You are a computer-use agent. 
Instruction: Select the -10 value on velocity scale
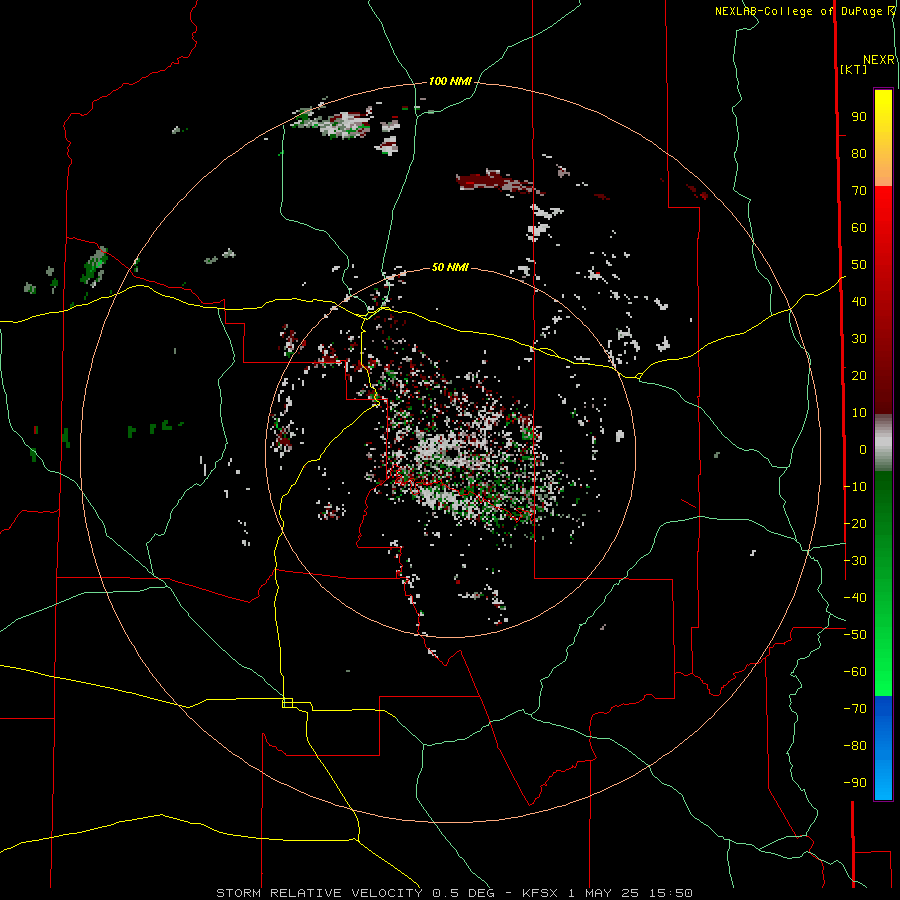coord(855,487)
